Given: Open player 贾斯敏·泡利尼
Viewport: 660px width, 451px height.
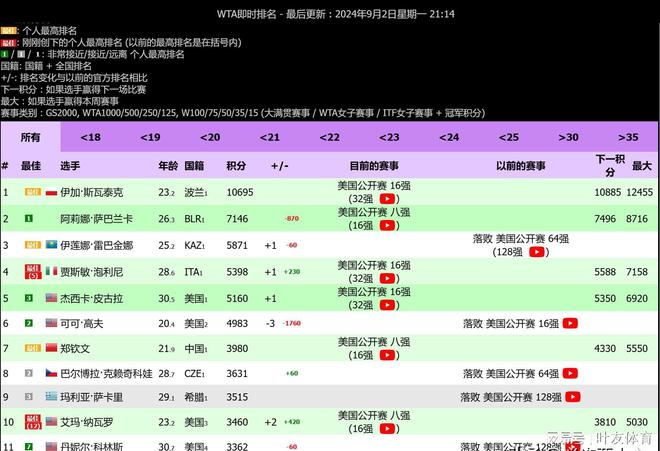Looking at the screenshot, I should click(92, 272).
